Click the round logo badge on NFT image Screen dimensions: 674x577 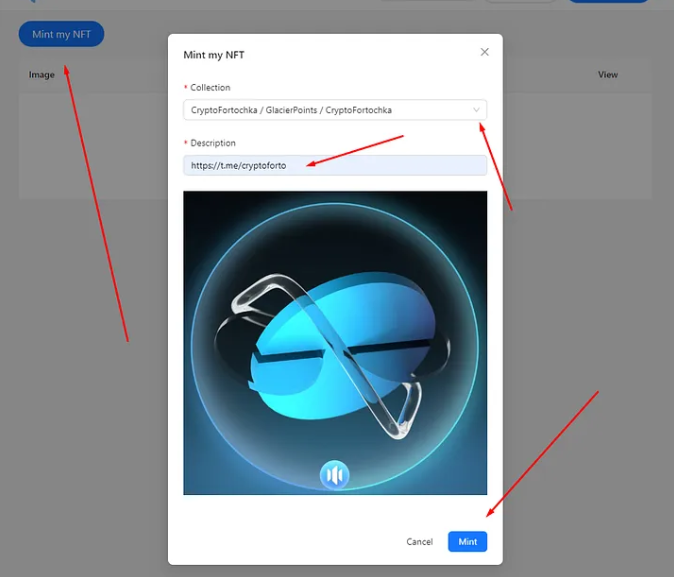[334, 474]
